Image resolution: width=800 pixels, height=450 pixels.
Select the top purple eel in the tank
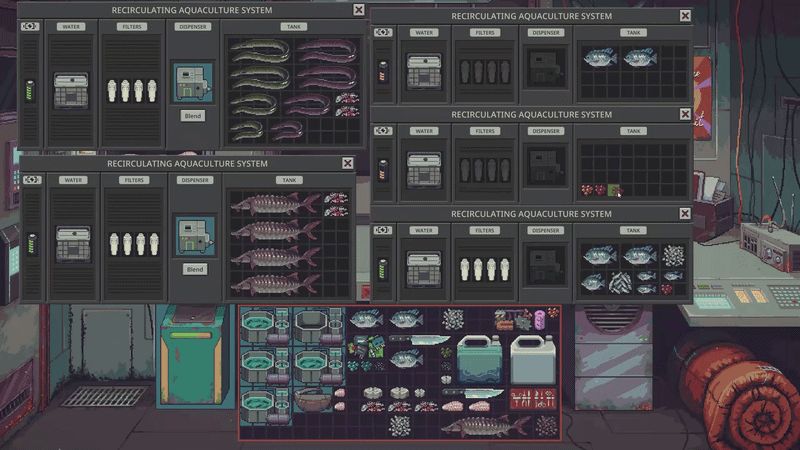[x=327, y=51]
